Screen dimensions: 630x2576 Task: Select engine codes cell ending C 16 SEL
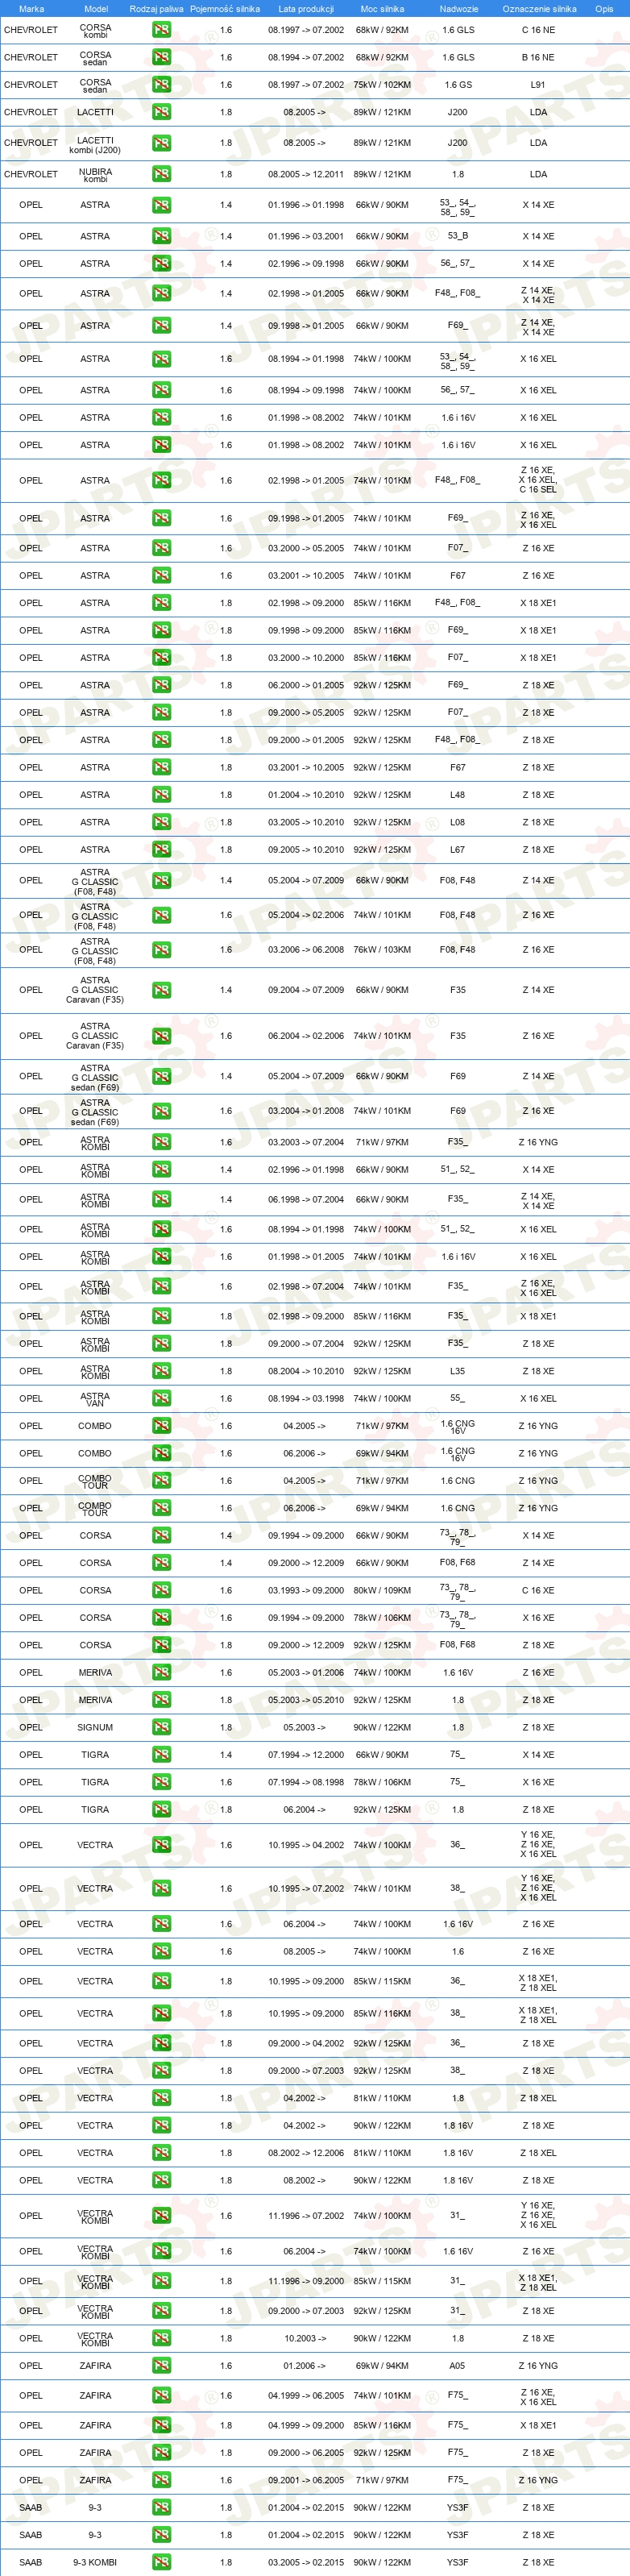[538, 480]
